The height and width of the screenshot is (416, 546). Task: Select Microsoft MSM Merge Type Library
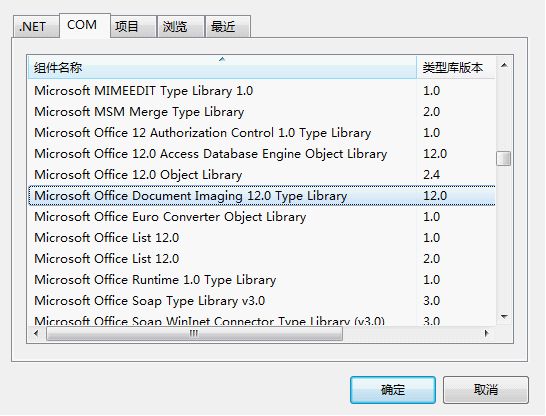[262, 111]
